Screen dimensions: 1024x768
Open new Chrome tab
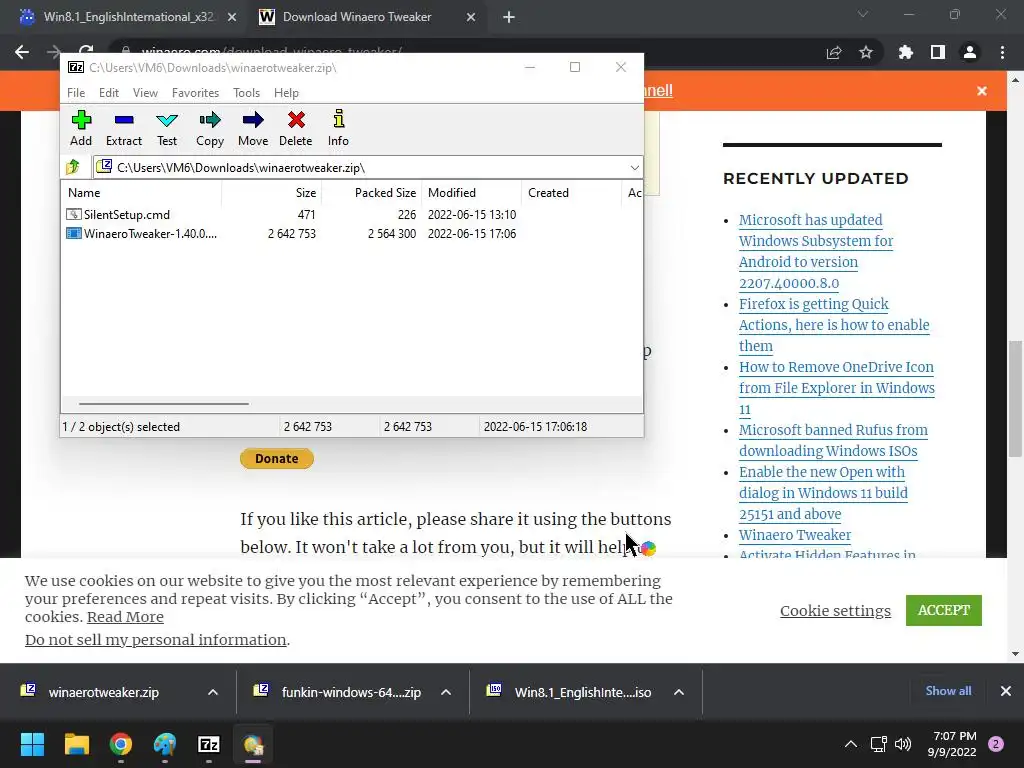(x=509, y=17)
